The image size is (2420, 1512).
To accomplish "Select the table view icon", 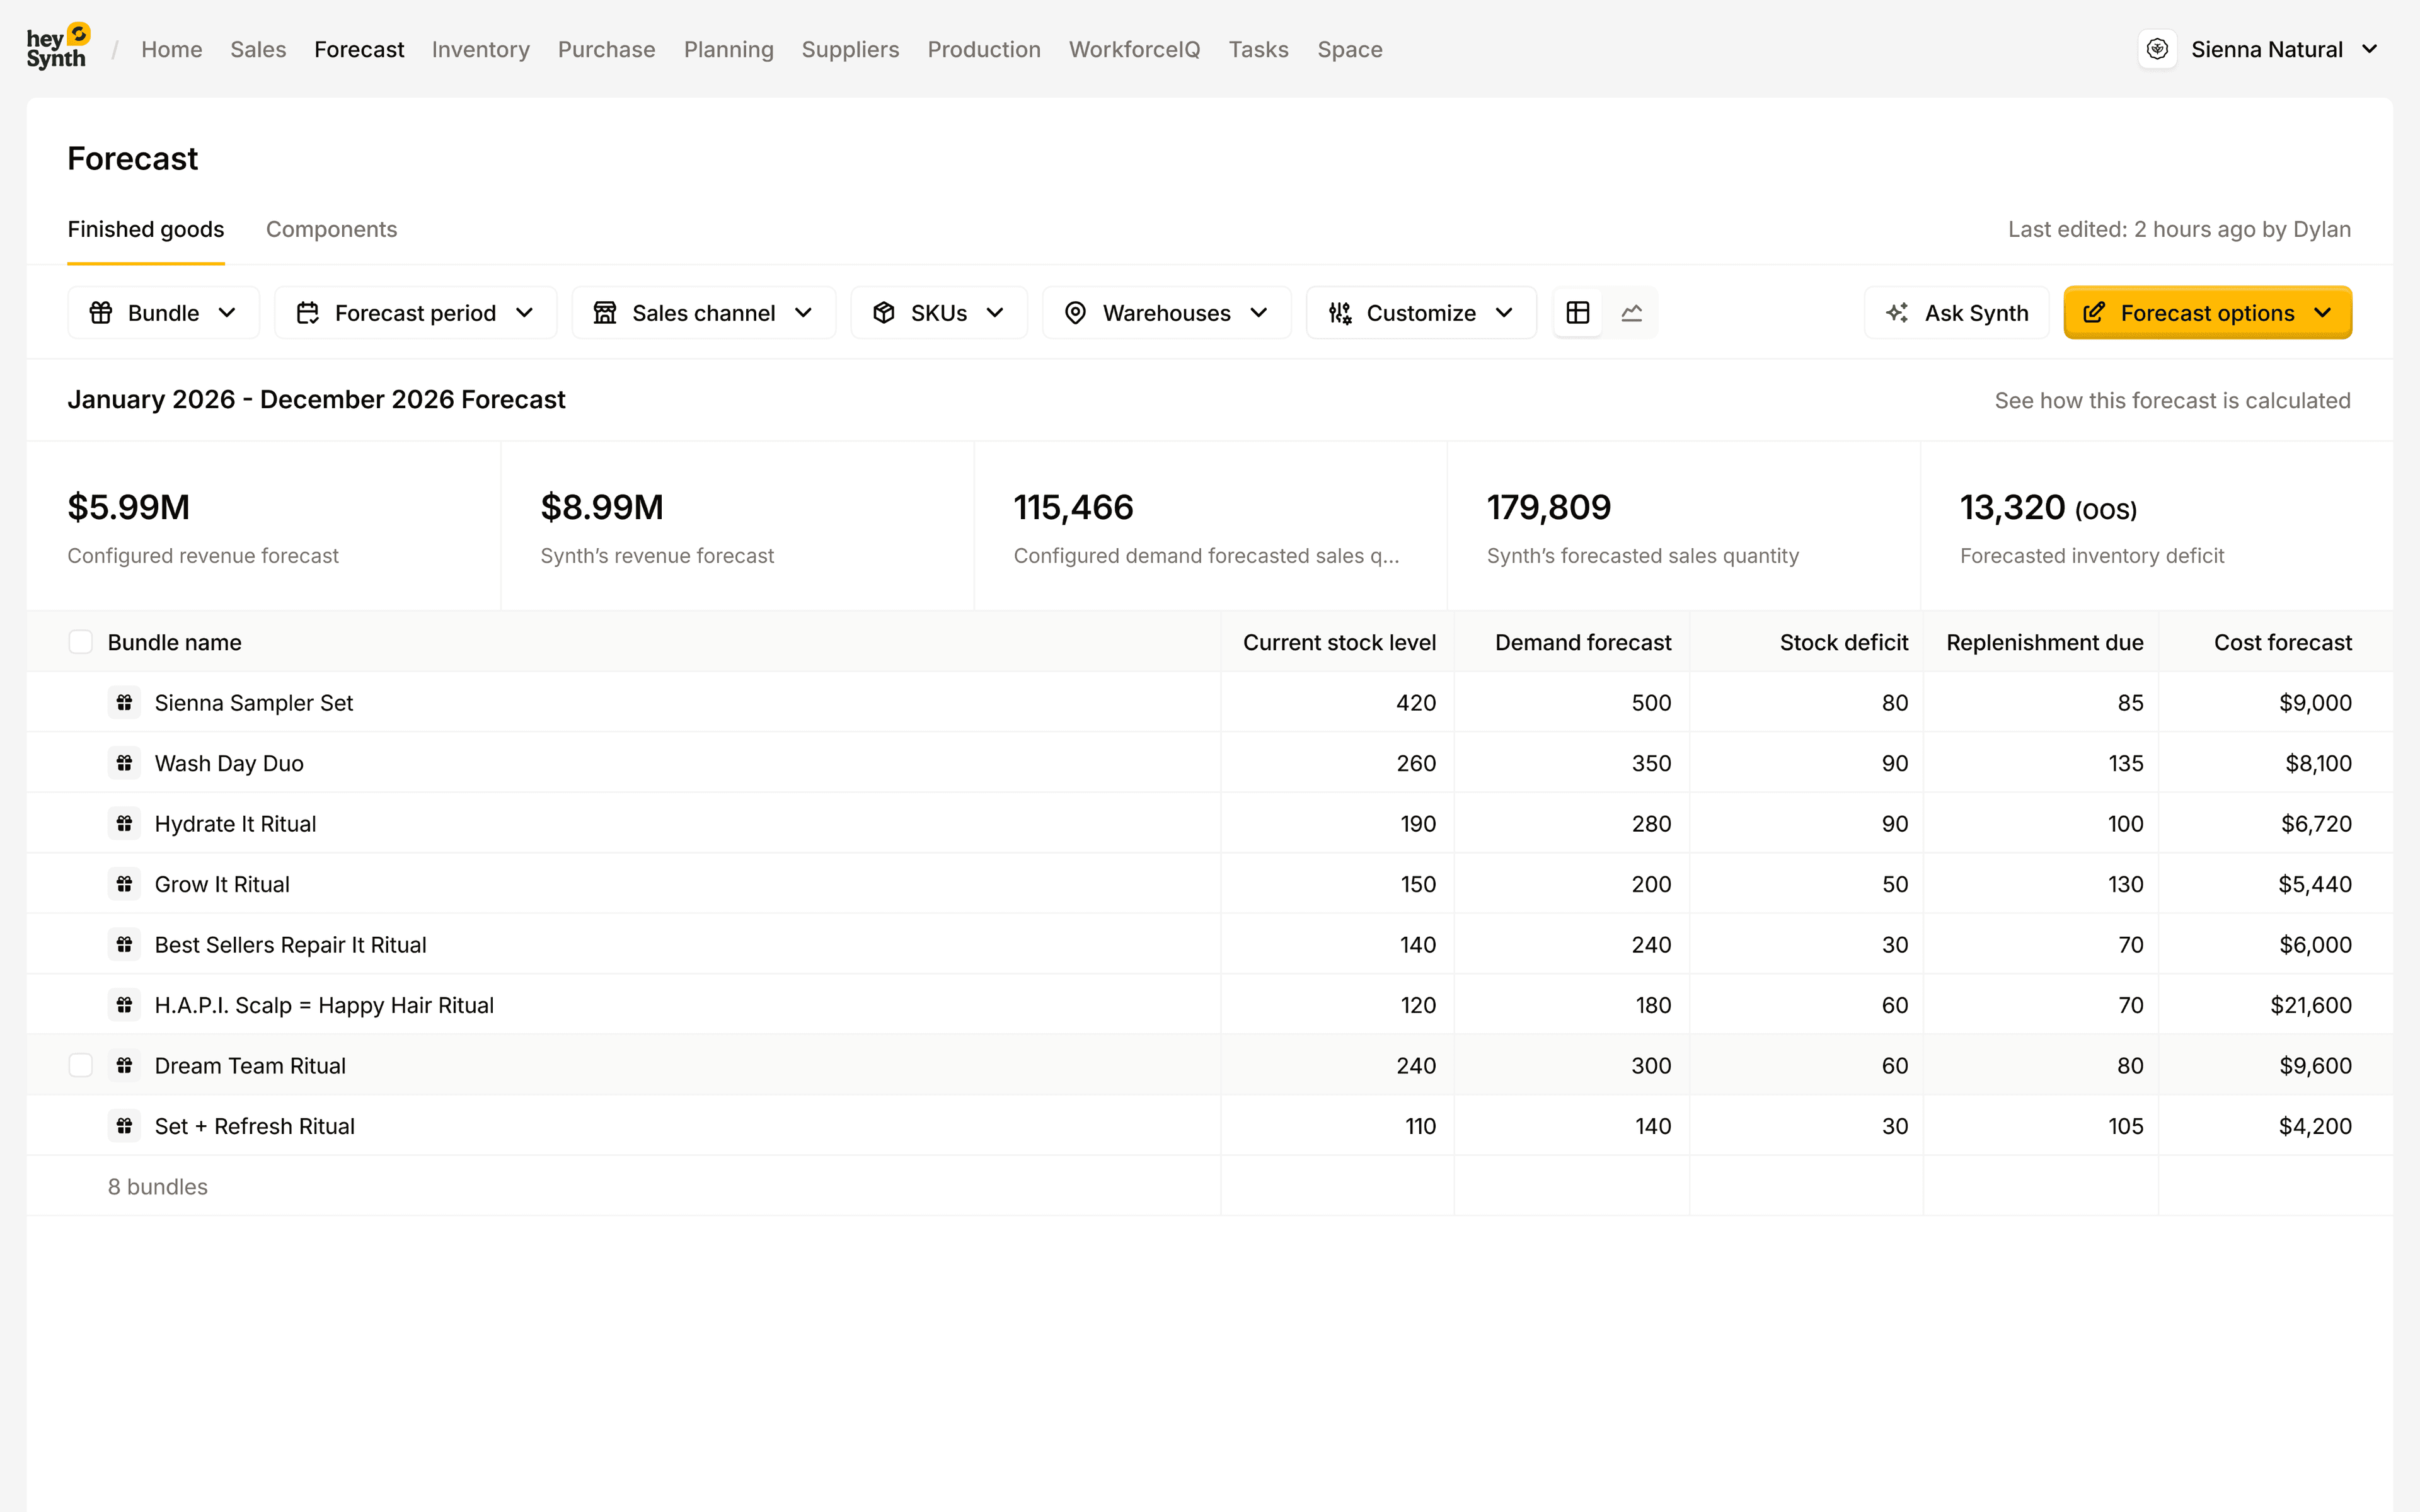I will click(x=1577, y=312).
